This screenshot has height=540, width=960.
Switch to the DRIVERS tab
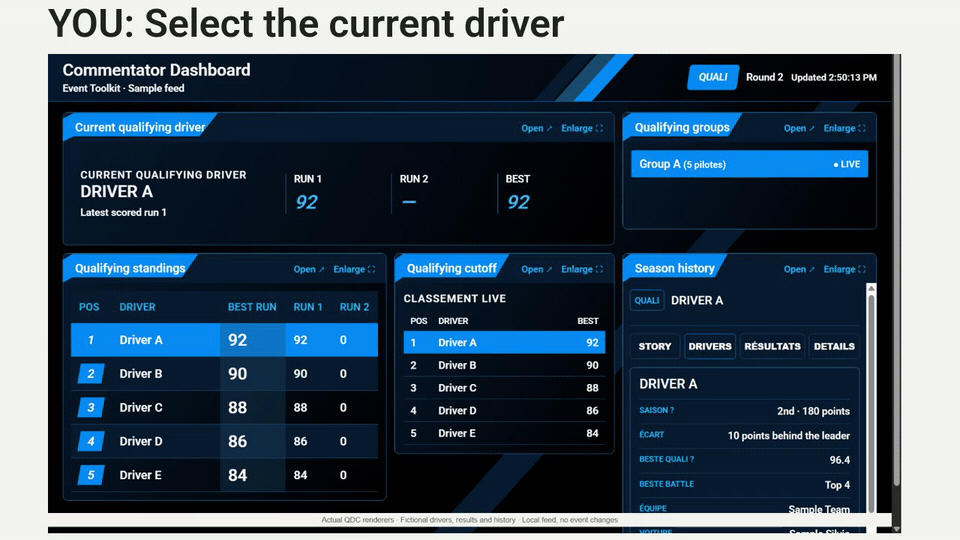[710, 347]
